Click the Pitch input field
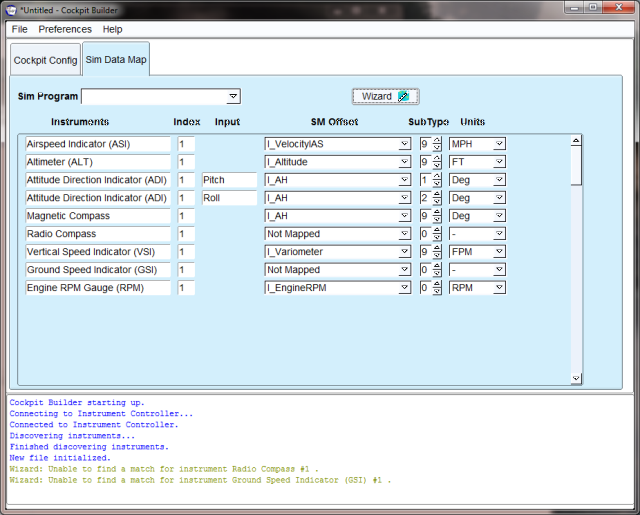 tap(229, 180)
